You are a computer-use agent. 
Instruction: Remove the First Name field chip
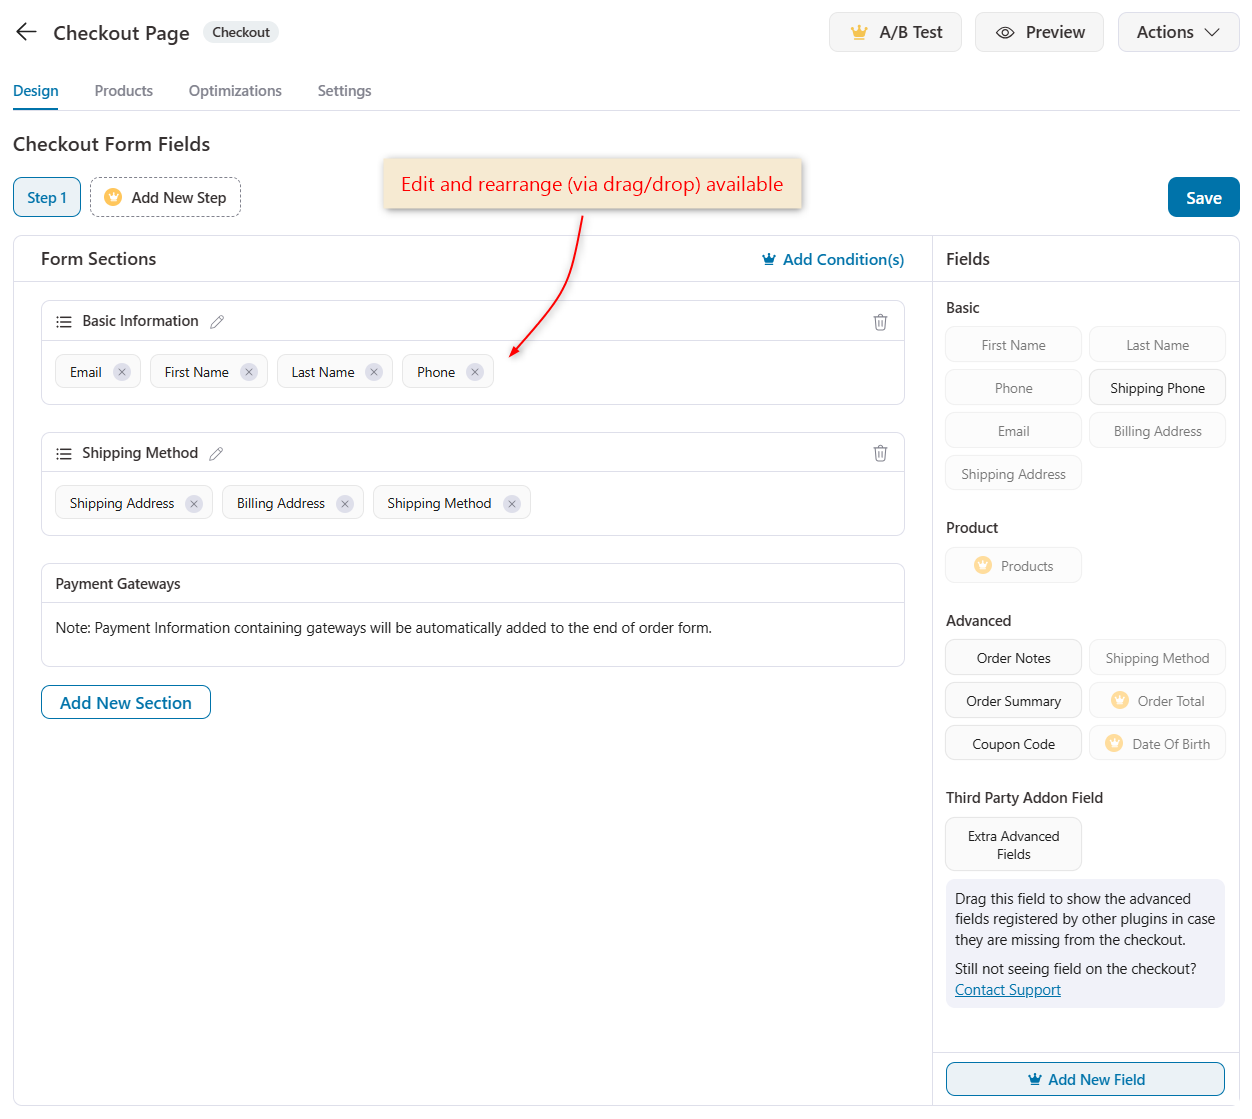point(249,372)
